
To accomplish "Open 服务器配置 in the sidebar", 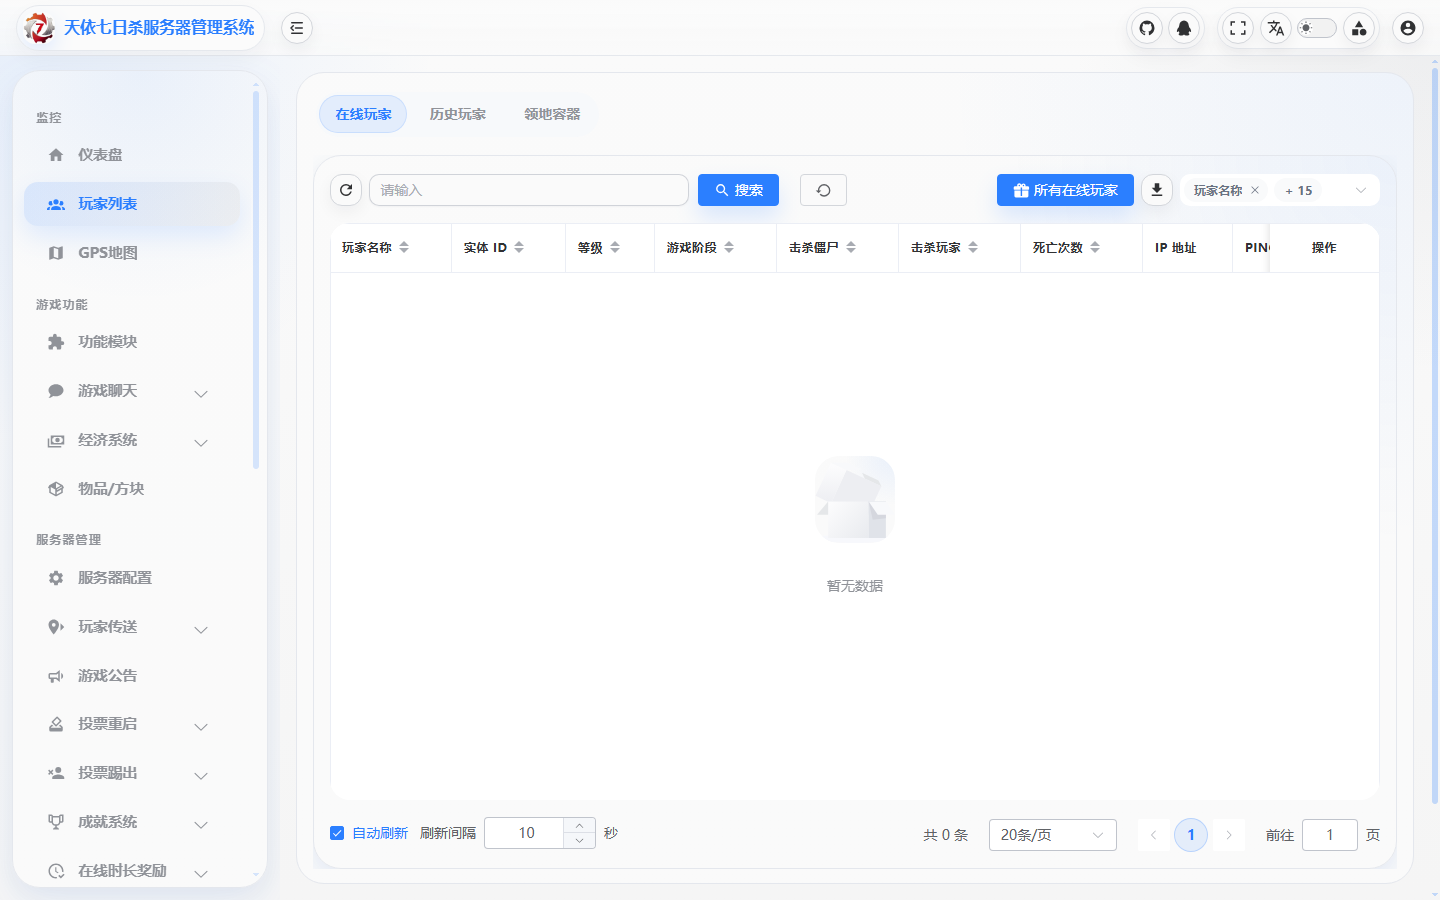I will pos(132,578).
